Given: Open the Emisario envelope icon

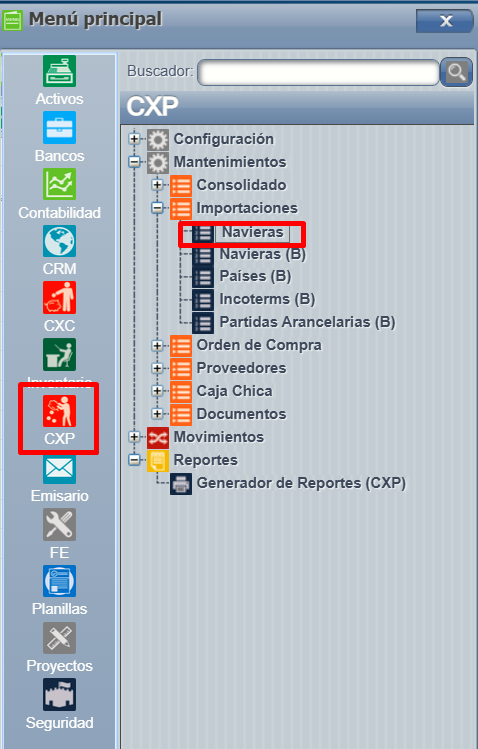Looking at the screenshot, I should (x=59, y=469).
